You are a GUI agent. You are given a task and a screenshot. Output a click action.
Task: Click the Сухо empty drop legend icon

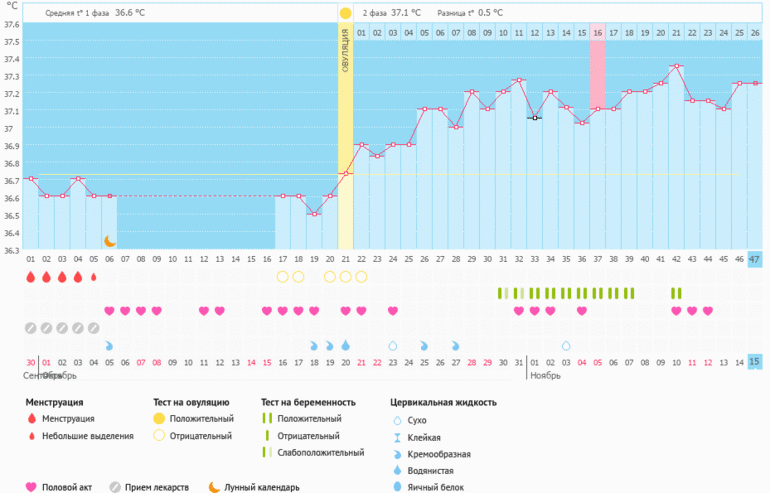398,420
